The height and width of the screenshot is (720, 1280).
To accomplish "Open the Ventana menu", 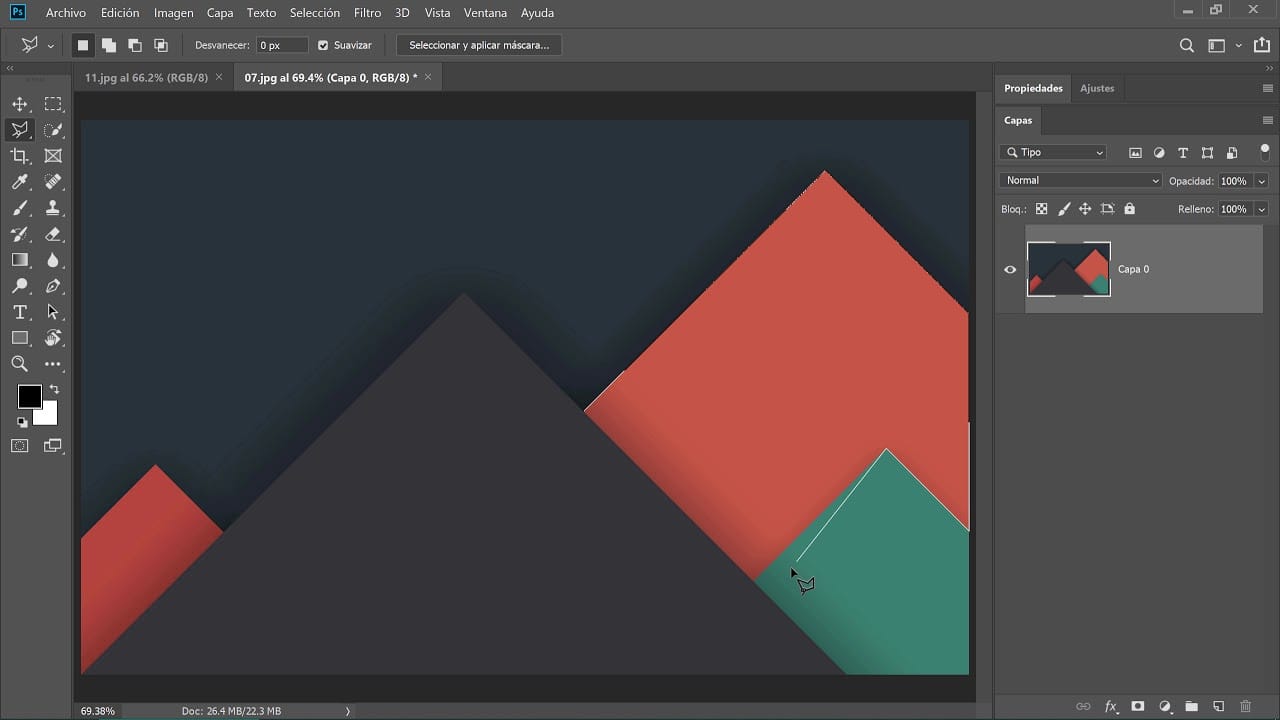I will (x=485, y=13).
